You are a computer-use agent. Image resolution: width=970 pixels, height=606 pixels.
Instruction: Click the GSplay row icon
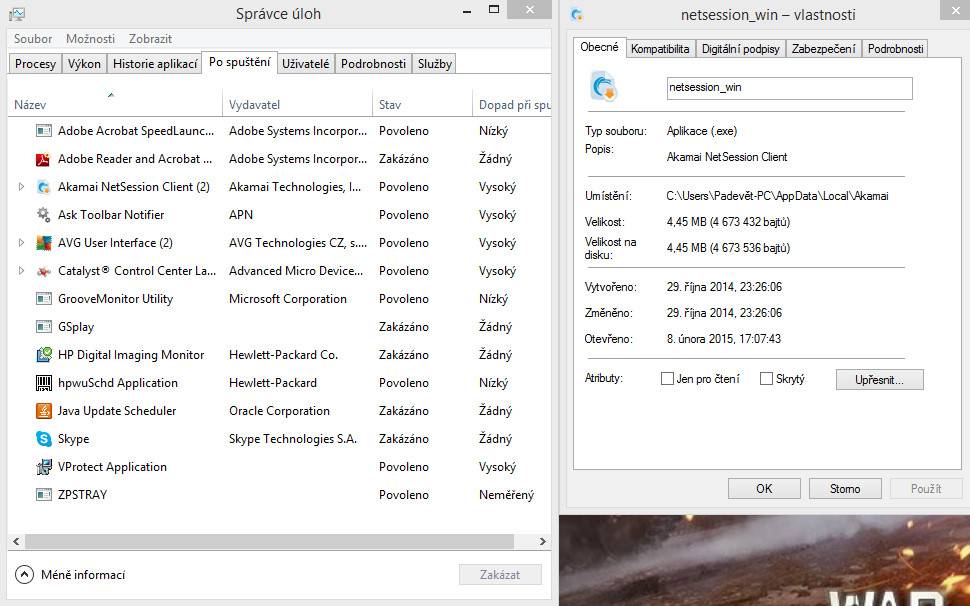(43, 326)
